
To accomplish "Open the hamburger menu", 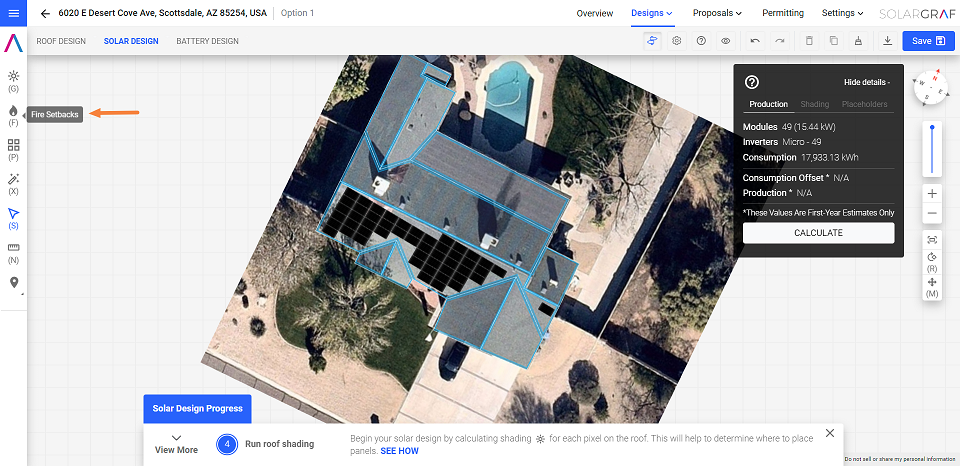I will pos(14,13).
